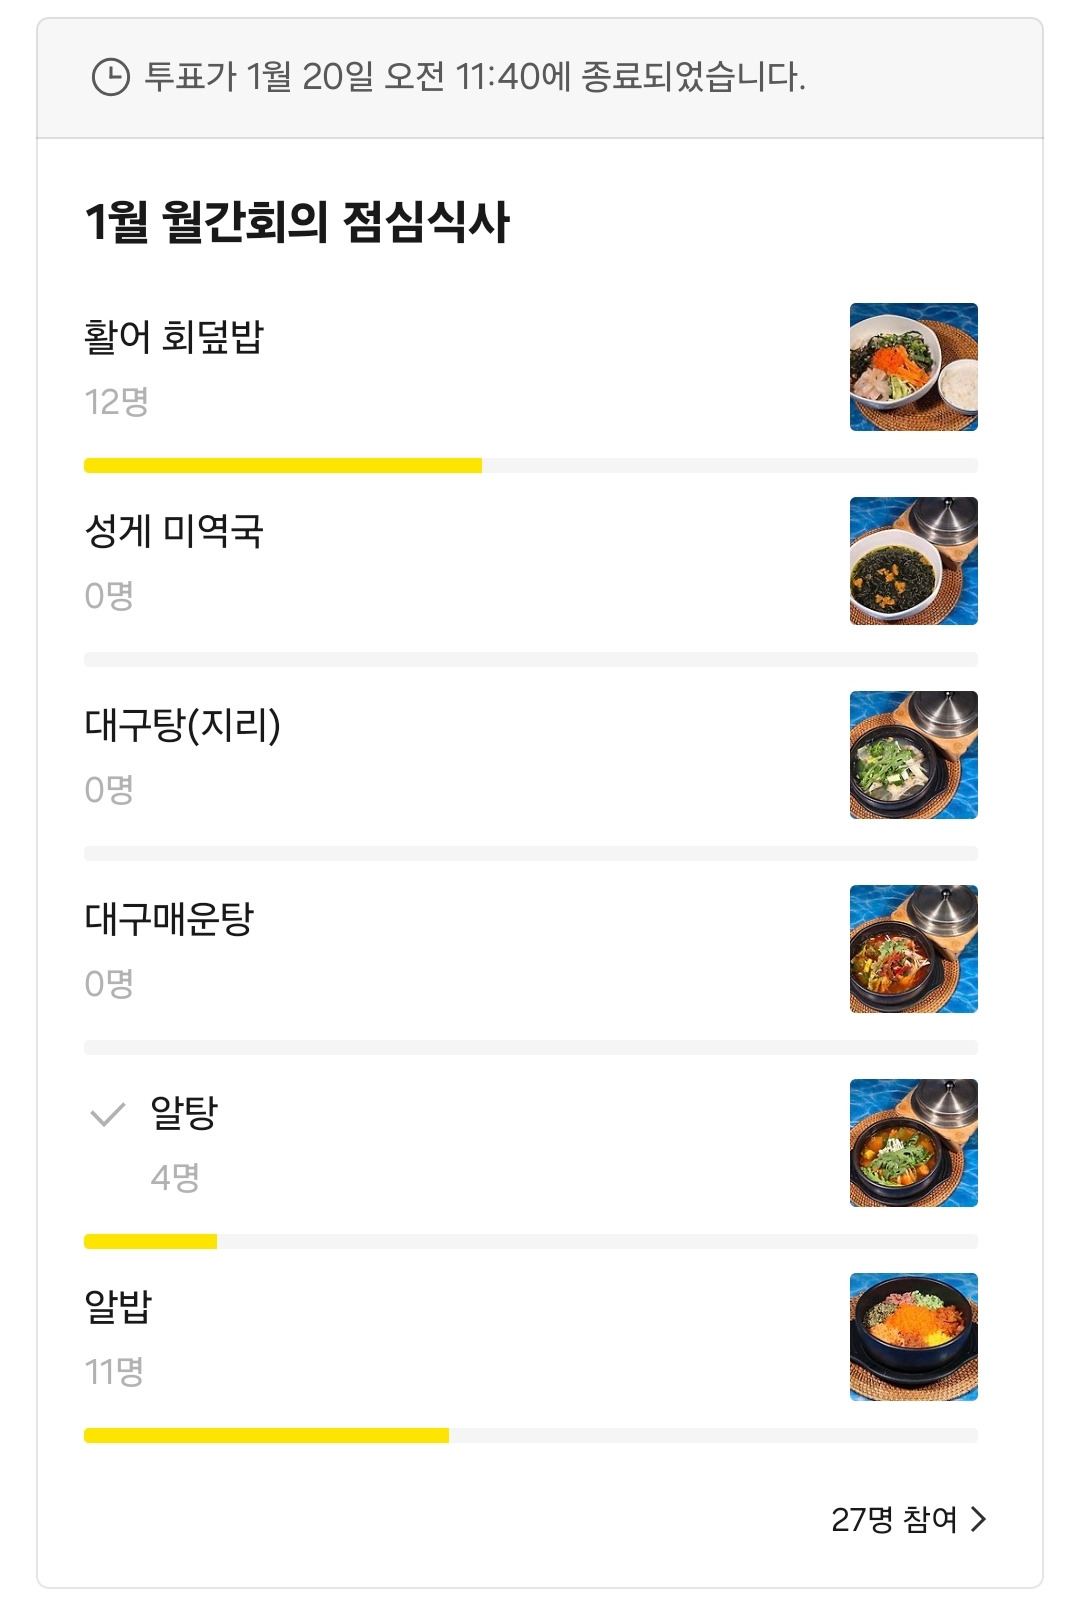1080x1612 pixels.
Task: Click the 알밥 yellow result bar
Action: (x=266, y=1435)
